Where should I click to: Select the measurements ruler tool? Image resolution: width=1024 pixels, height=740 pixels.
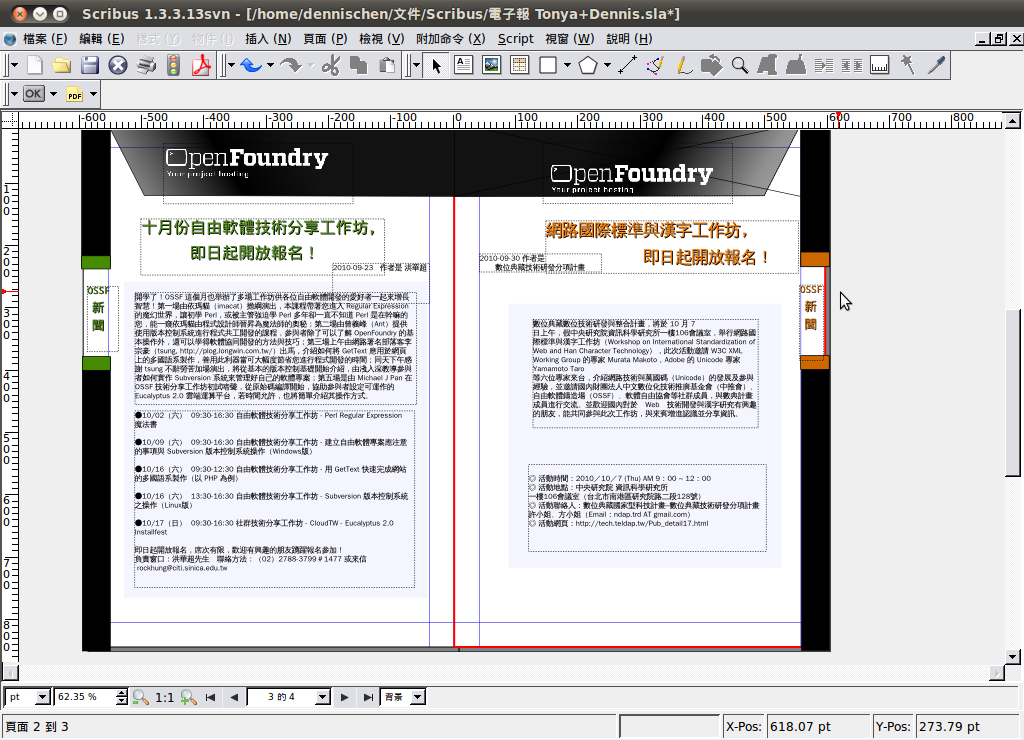click(x=880, y=65)
